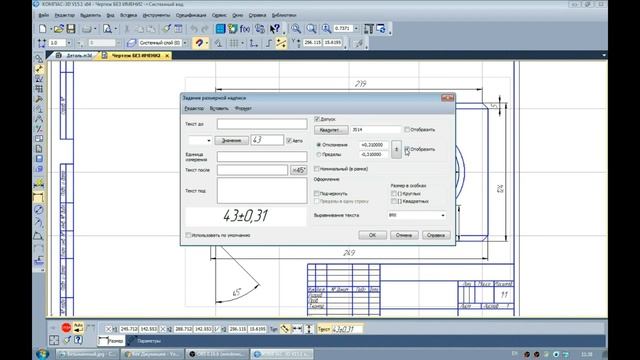Viewport: 640px width, 360px height.
Task: Click the Отмена button
Action: click(x=404, y=235)
